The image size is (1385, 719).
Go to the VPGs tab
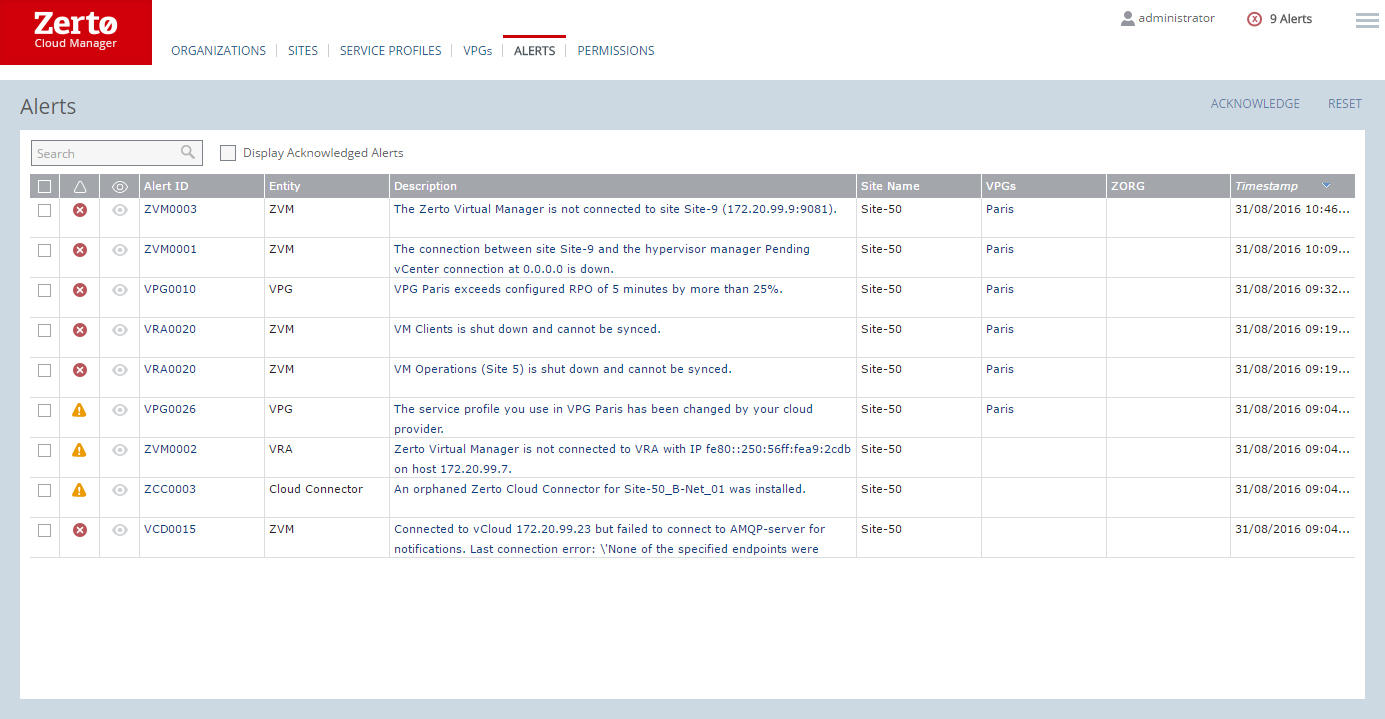(478, 51)
